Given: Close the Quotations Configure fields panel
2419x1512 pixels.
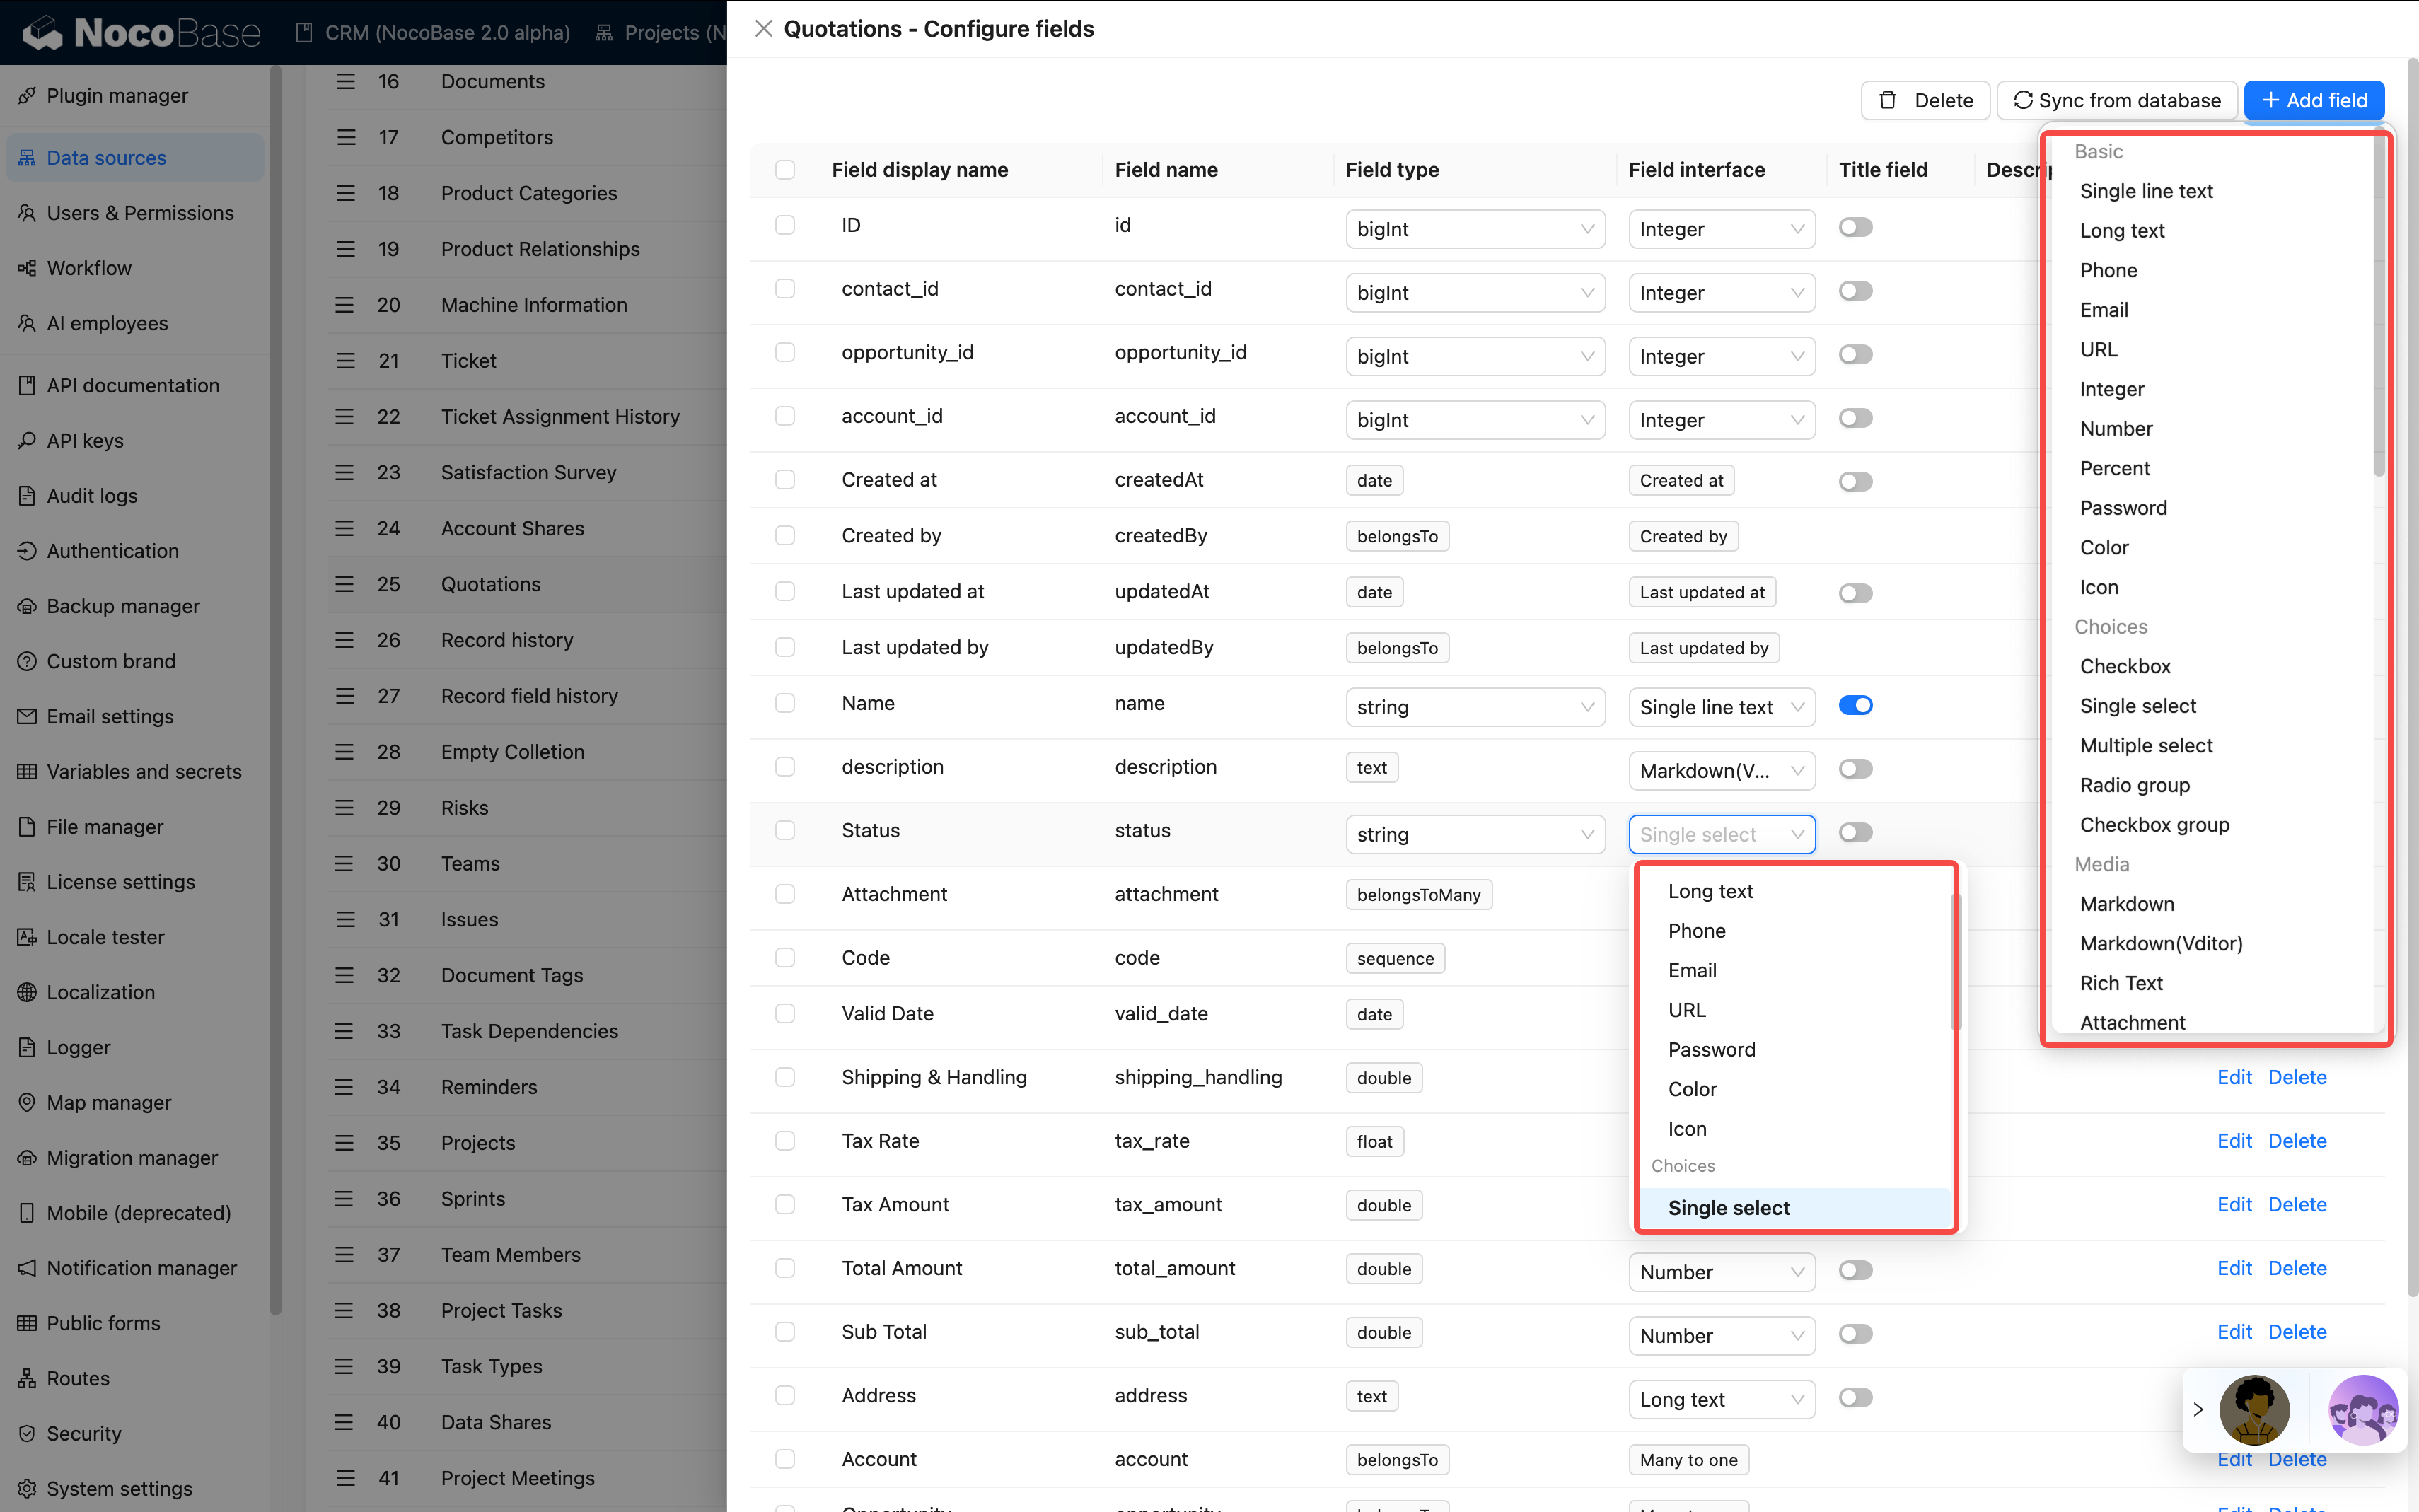Looking at the screenshot, I should pos(763,29).
